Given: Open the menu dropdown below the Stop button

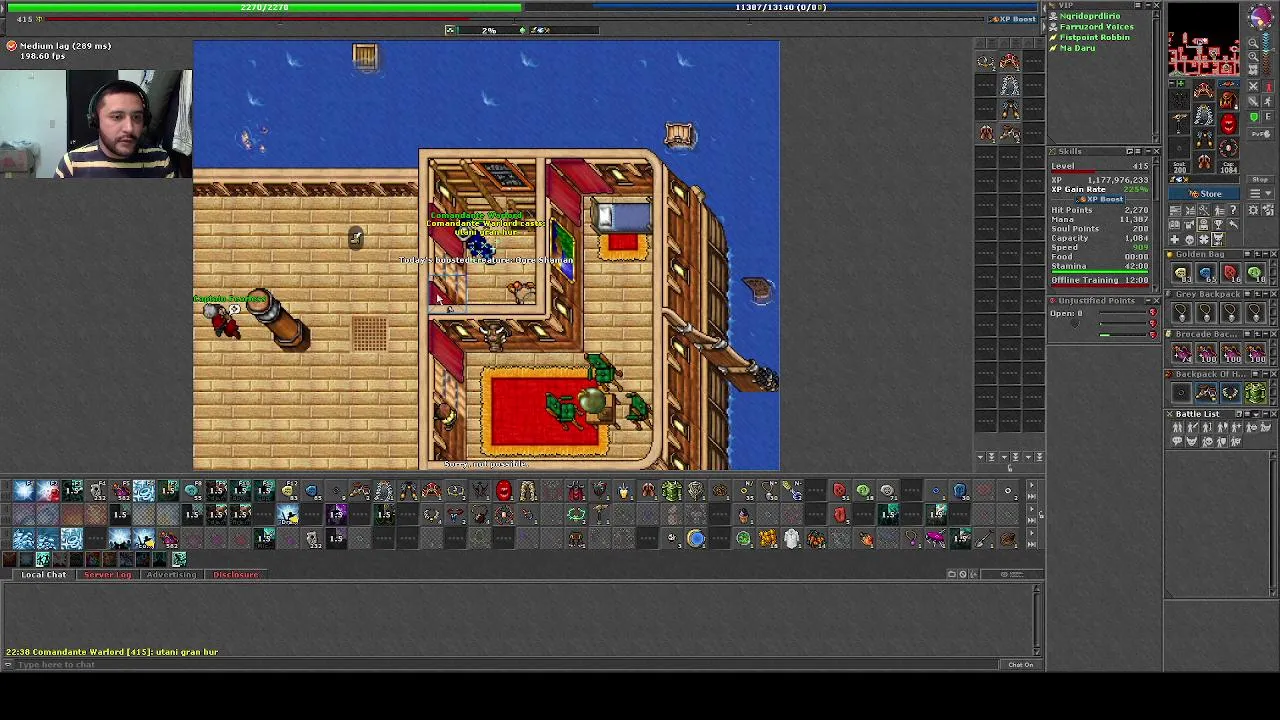Looking at the screenshot, I should tap(1260, 193).
